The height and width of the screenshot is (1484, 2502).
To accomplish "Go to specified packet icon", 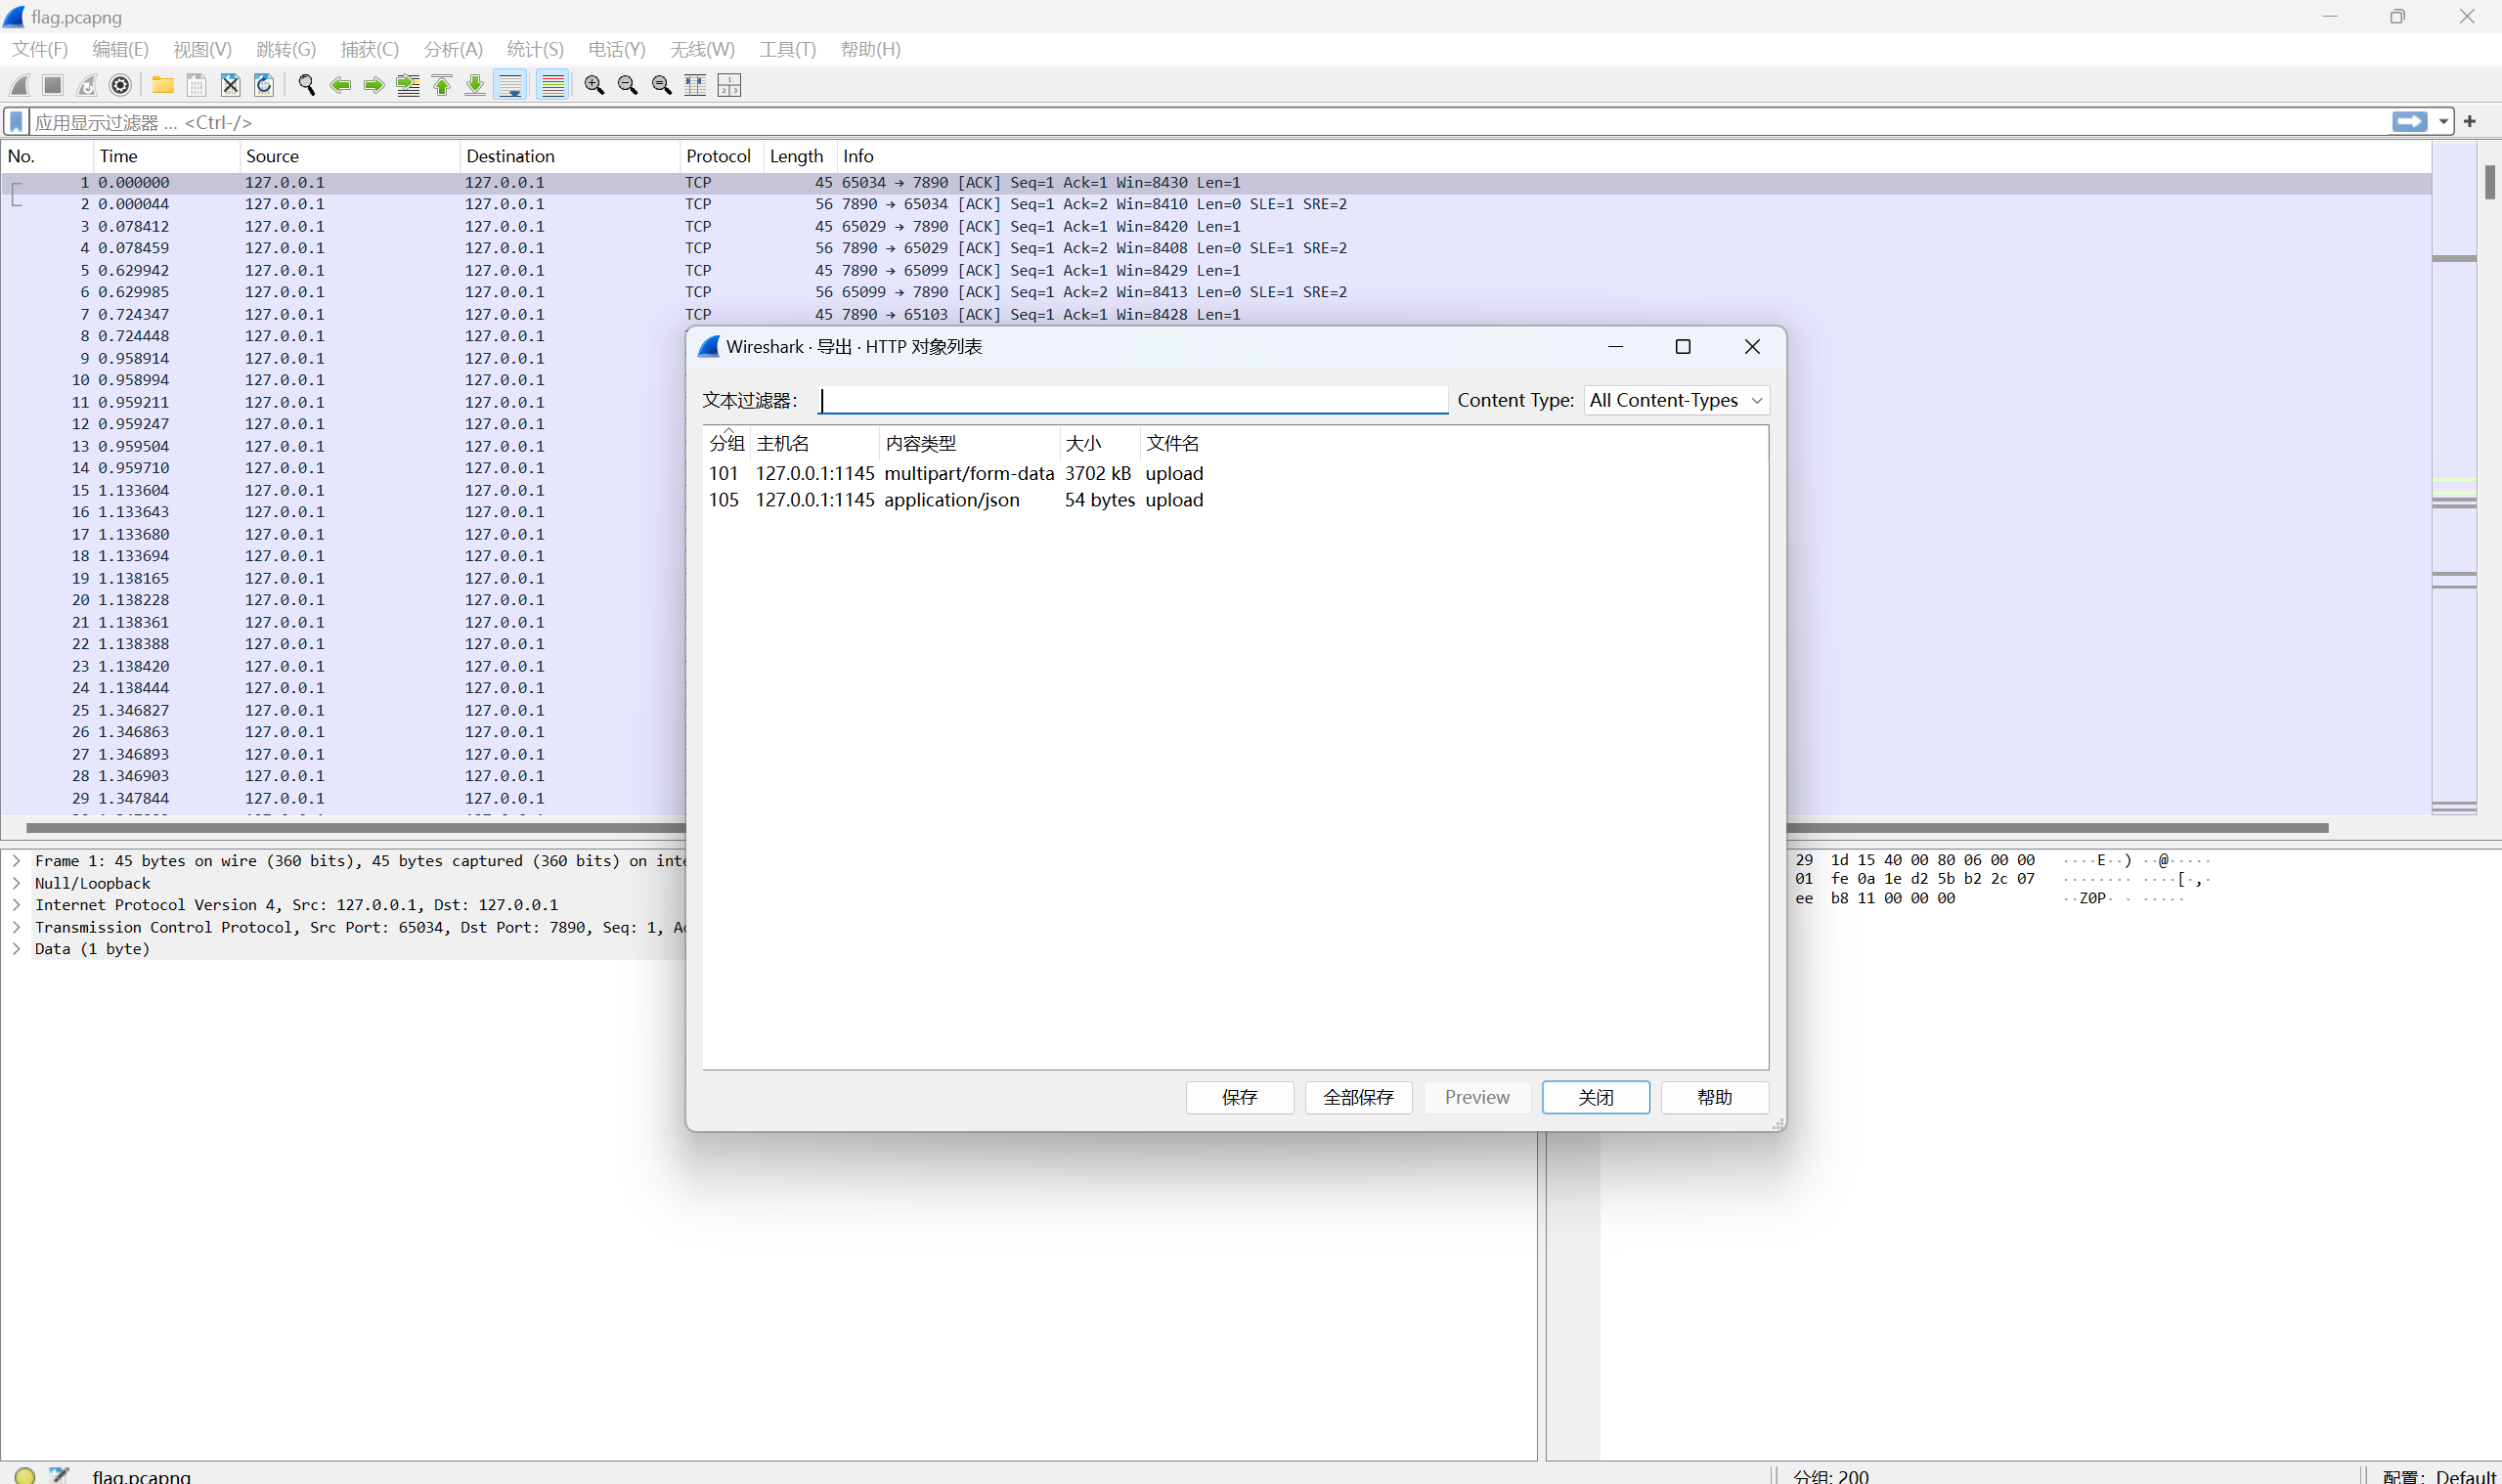I will [408, 85].
